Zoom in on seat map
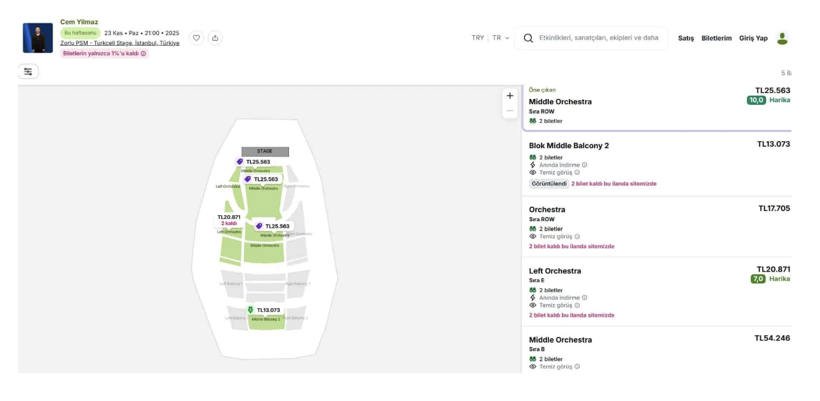820x401 pixels. tap(510, 96)
